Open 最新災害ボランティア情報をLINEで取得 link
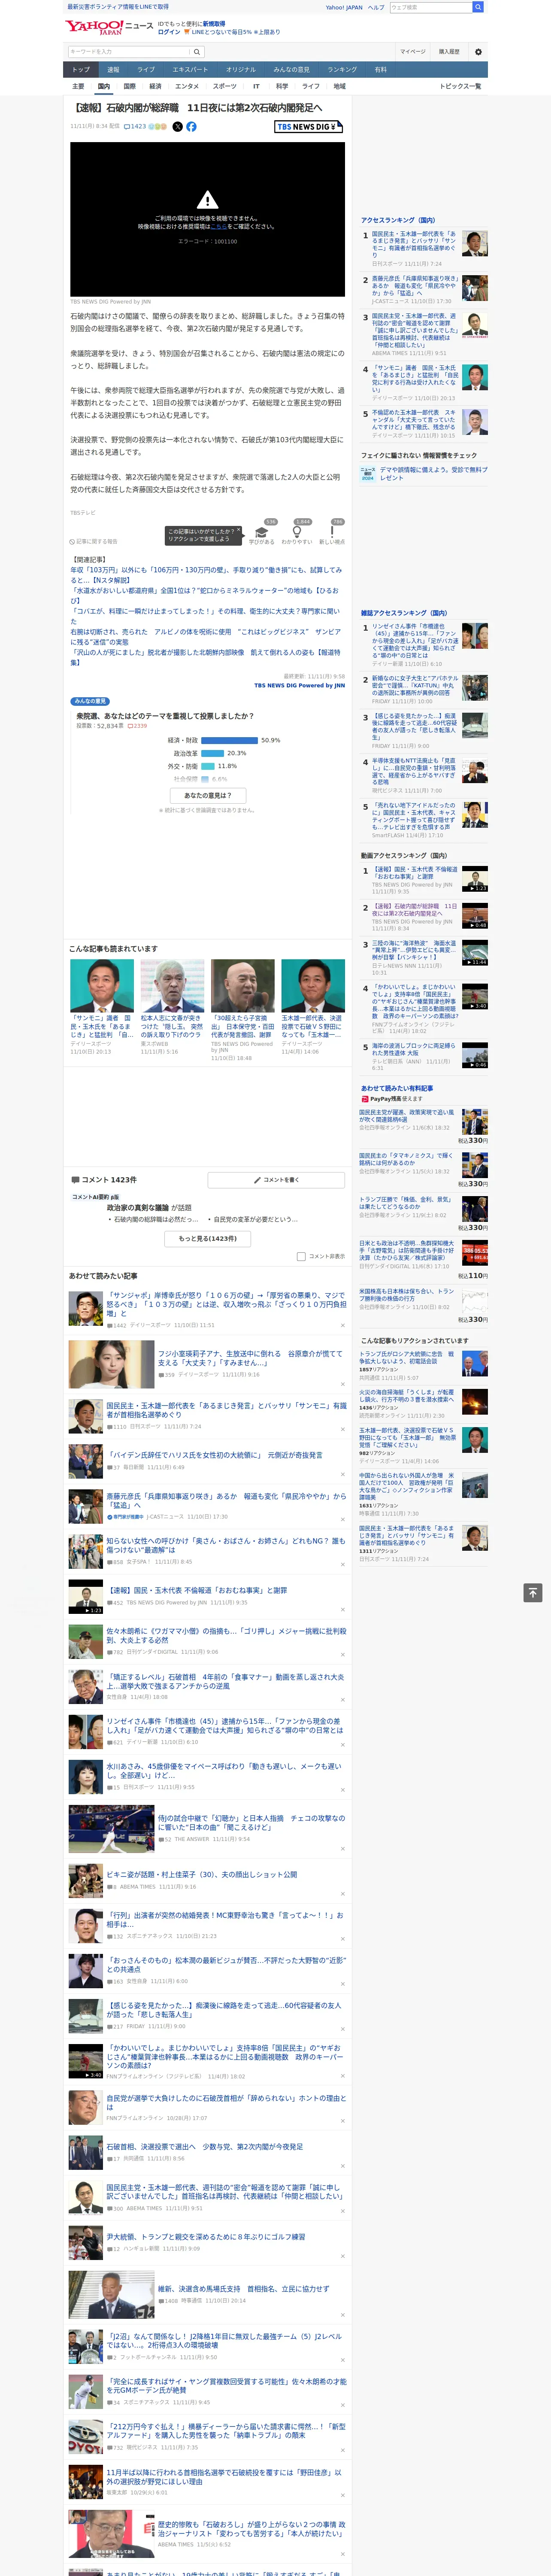Screen dimensions: 551x2576 coord(118,7)
